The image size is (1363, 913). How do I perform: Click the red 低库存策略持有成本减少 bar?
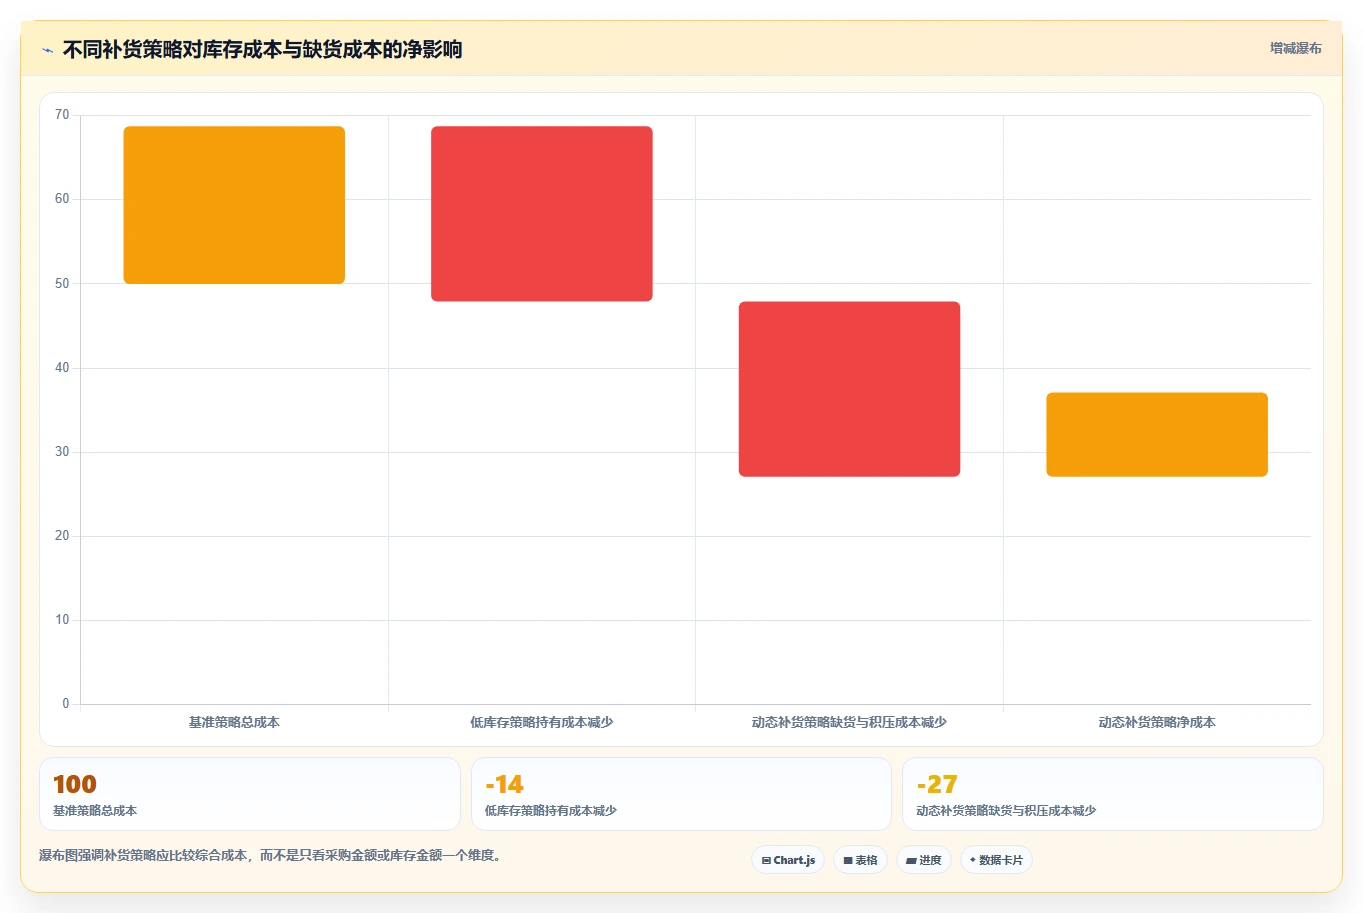[x=542, y=214]
